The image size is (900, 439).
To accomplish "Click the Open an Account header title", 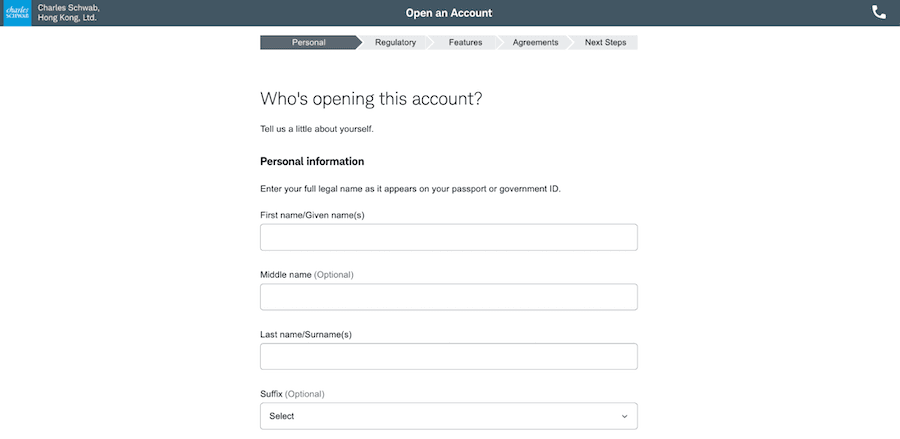I will pyautogui.click(x=449, y=13).
